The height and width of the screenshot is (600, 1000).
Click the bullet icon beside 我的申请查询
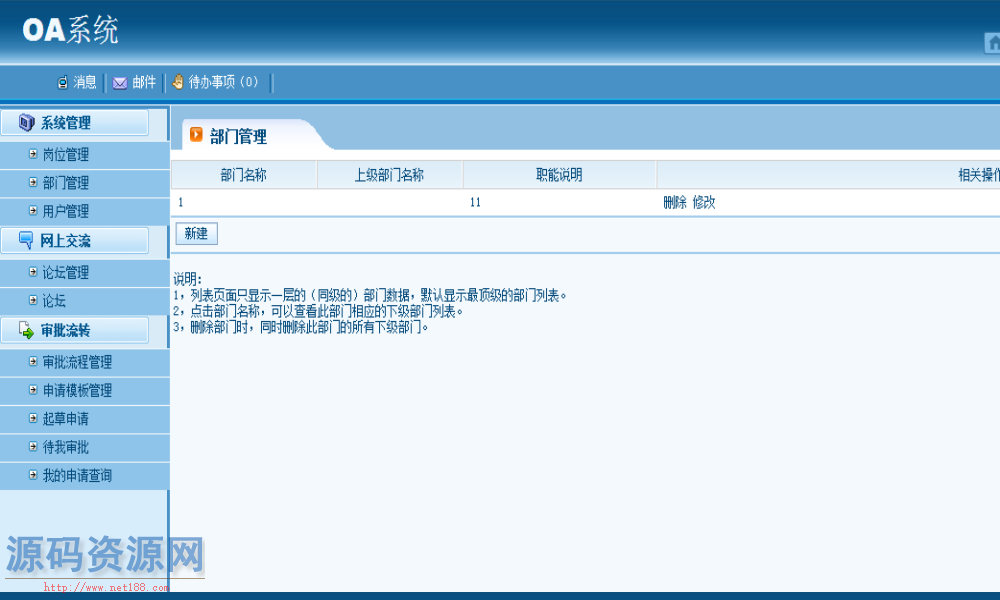33,474
